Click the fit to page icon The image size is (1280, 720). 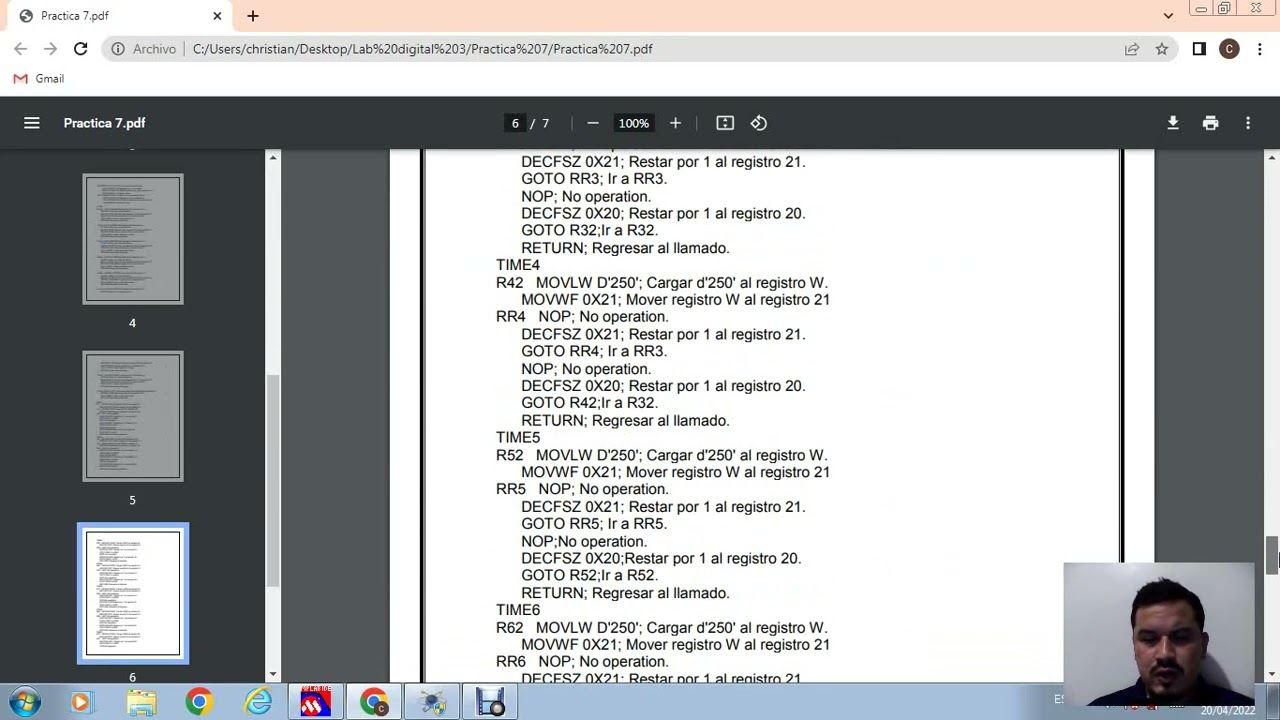(725, 123)
